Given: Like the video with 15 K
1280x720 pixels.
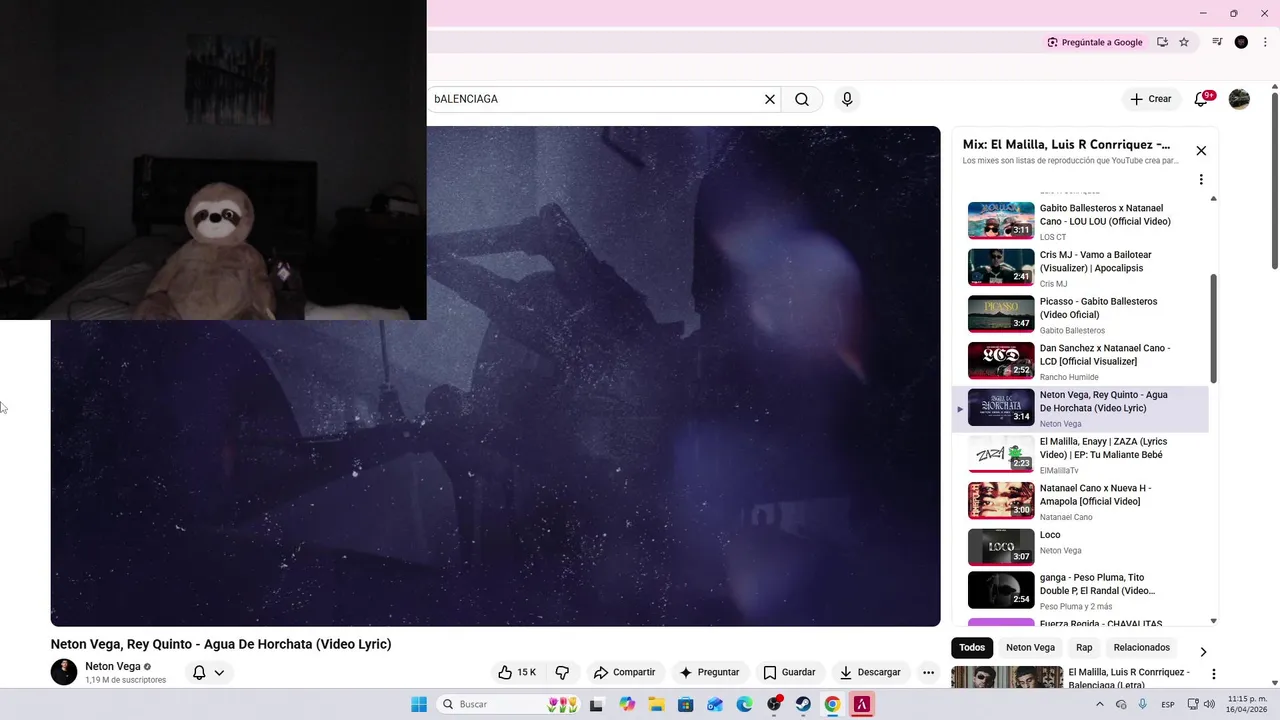Looking at the screenshot, I should click(518, 672).
